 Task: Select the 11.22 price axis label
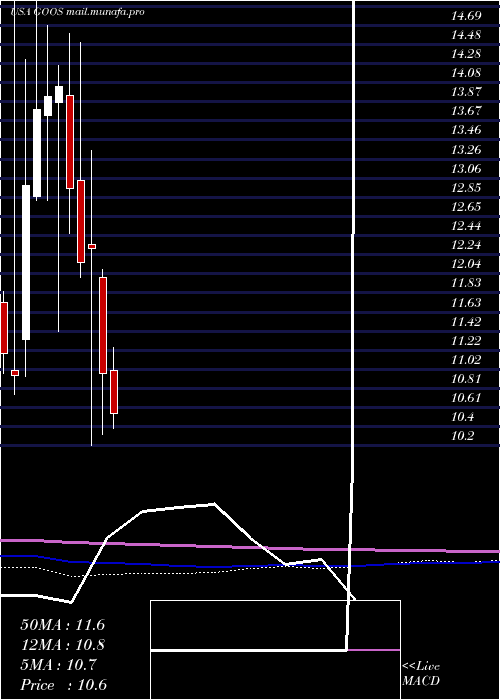[466, 341]
